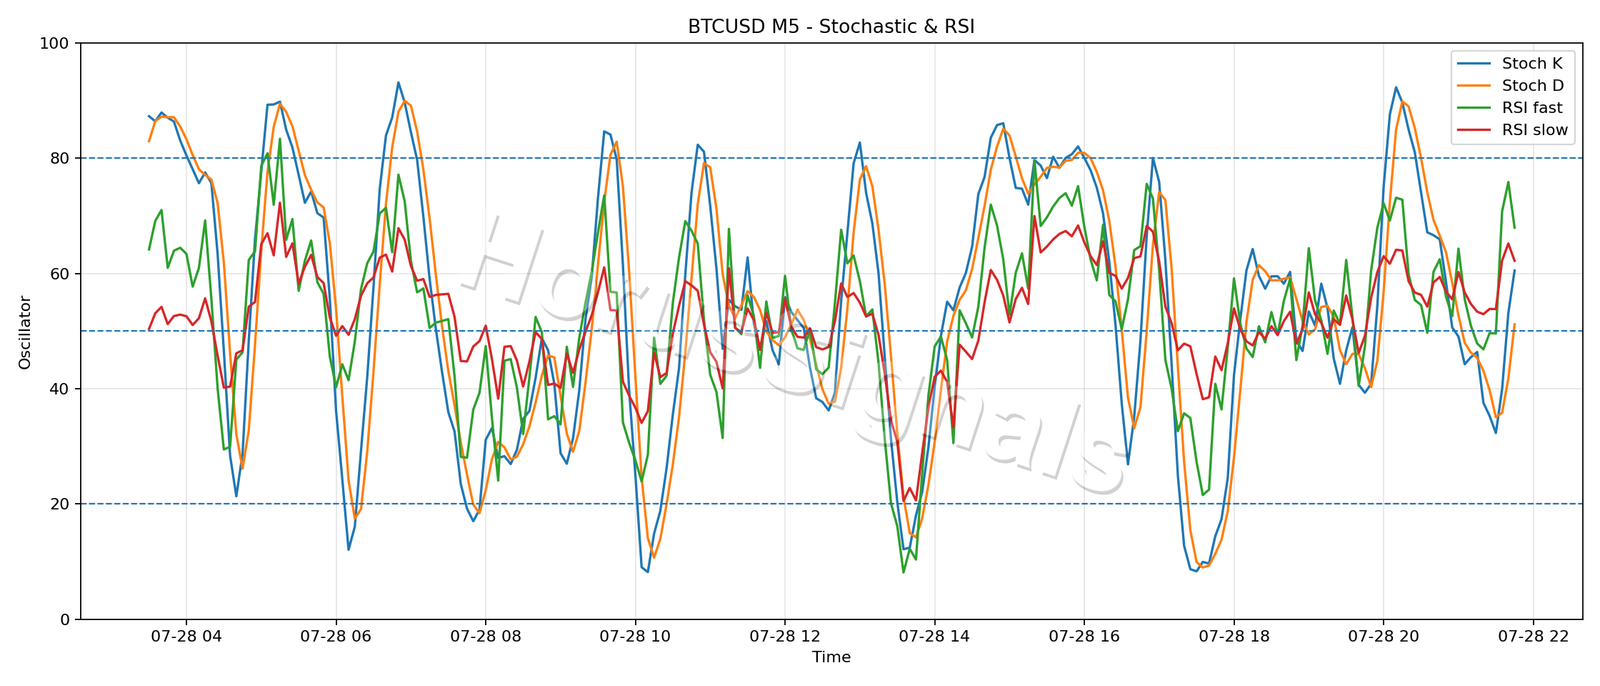Click the x-axis tick label 07-28 12
The width and height of the screenshot is (1600, 686).
point(785,636)
